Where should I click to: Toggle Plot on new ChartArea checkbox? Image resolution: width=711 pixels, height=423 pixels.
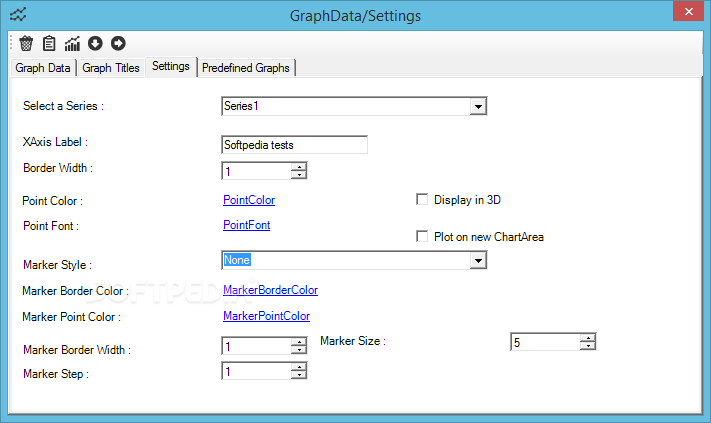(422, 237)
